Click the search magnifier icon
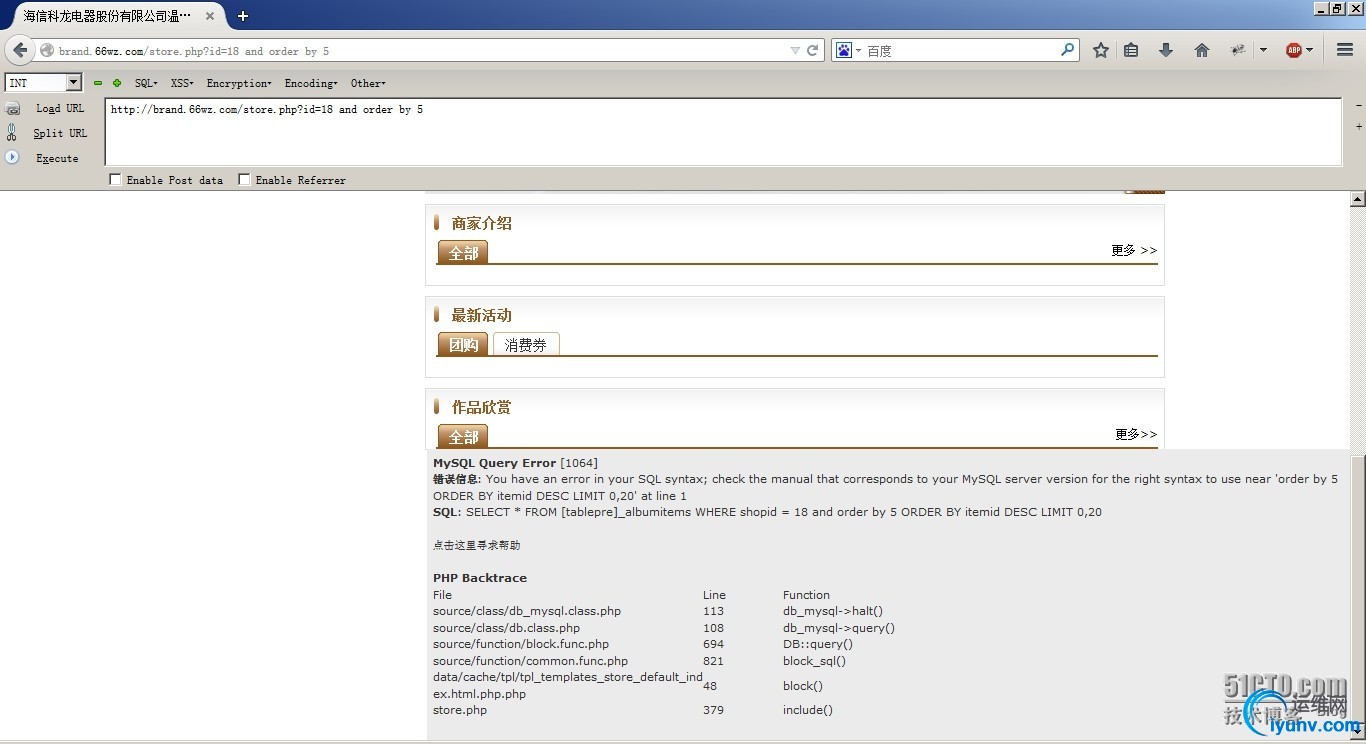1366x744 pixels. point(1068,49)
